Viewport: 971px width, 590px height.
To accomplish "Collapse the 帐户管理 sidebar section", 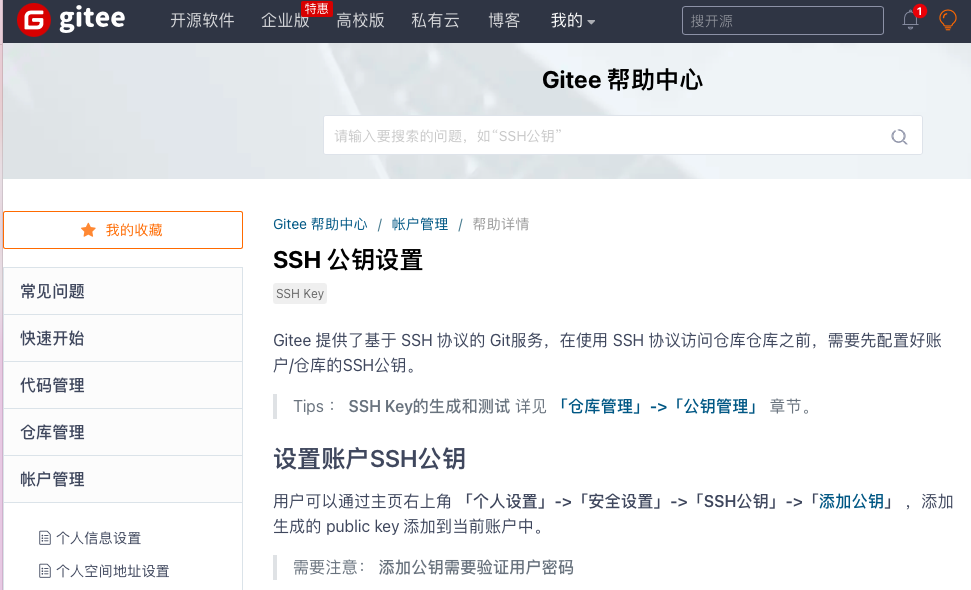I will pos(123,479).
